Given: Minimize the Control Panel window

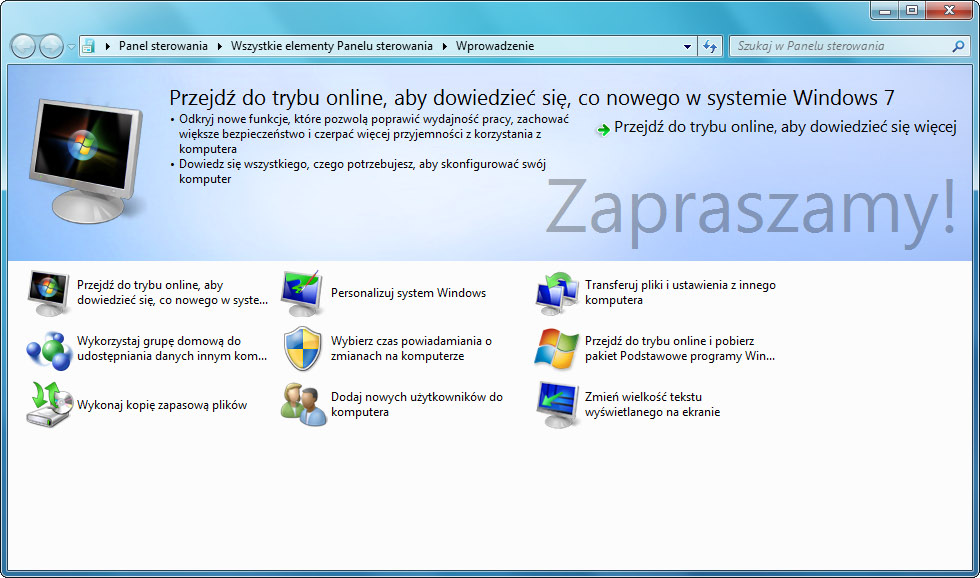Looking at the screenshot, I should (884, 10).
